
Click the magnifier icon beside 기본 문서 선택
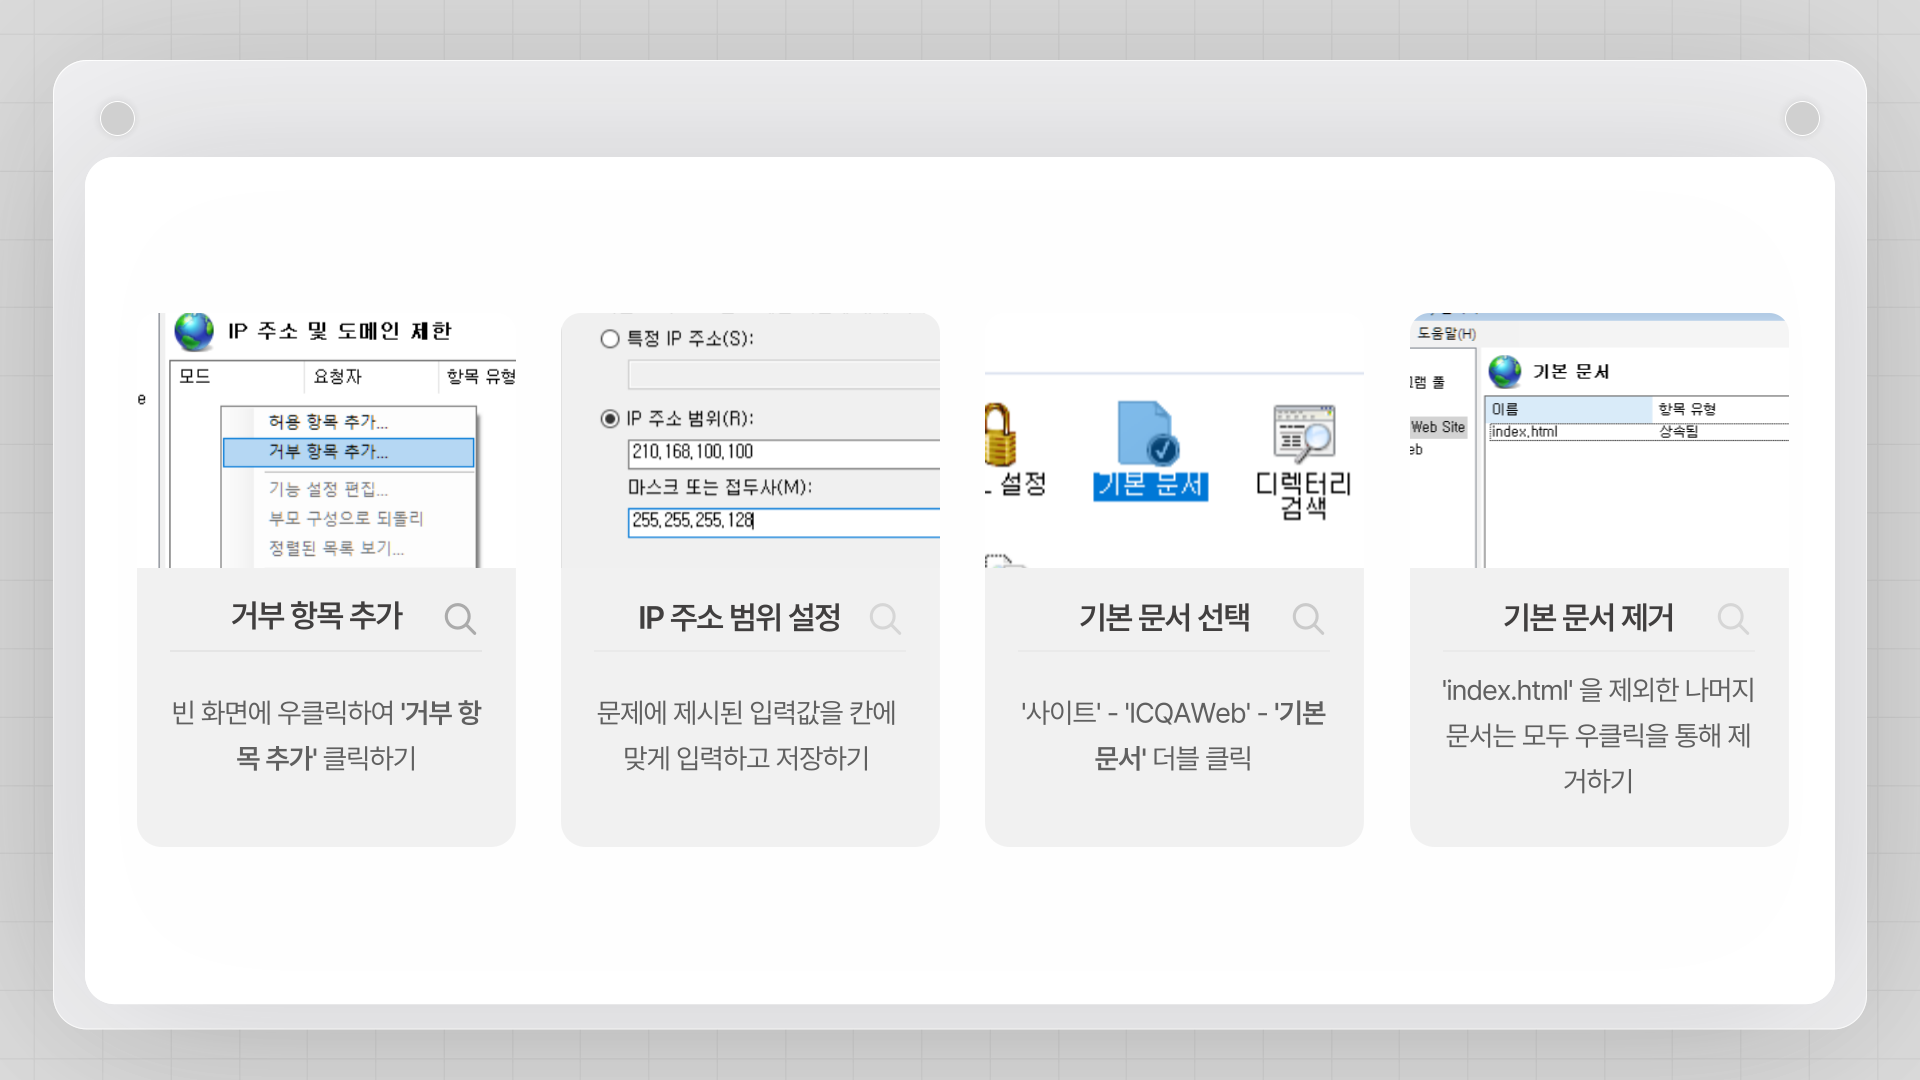1308,619
